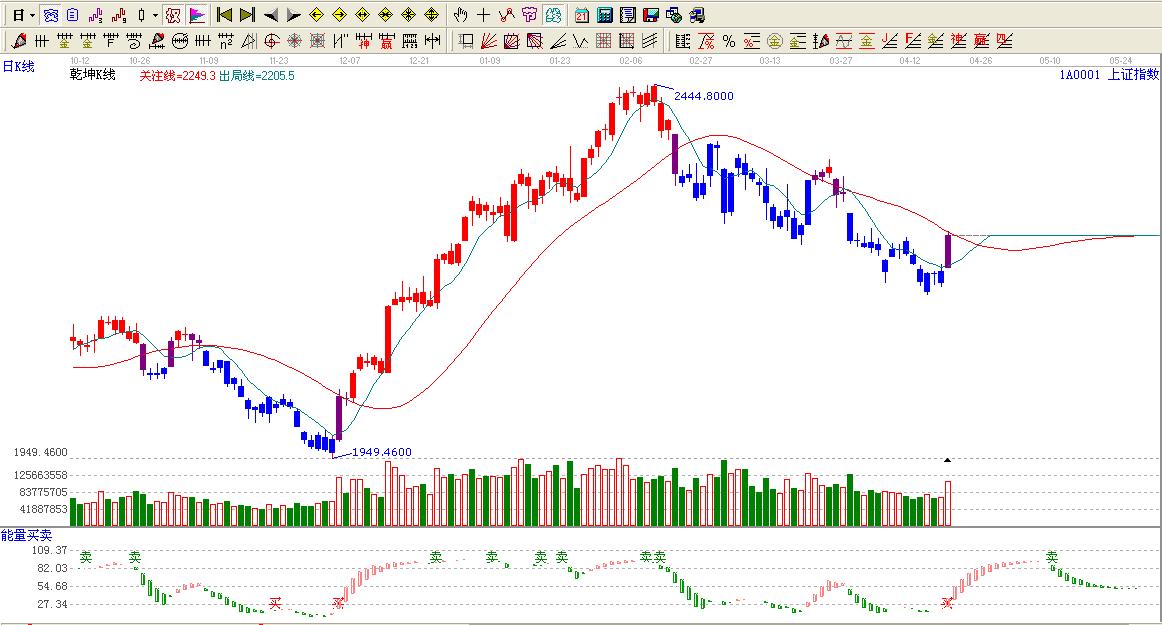
Task: Open the 日 period selector button
Action: (x=17, y=15)
